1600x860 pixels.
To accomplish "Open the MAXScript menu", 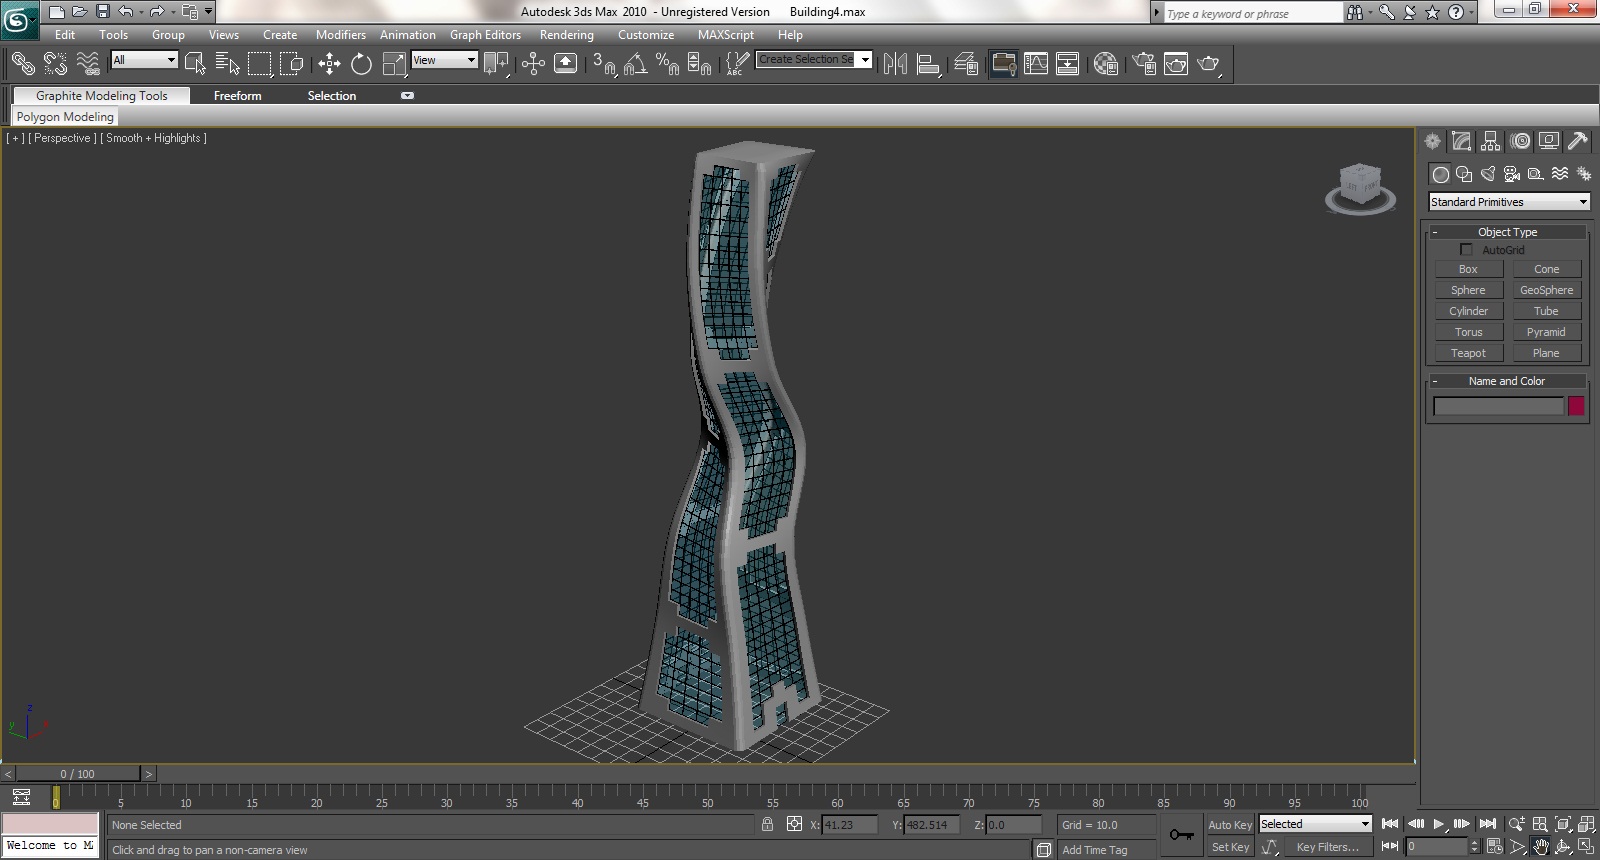I will (725, 35).
